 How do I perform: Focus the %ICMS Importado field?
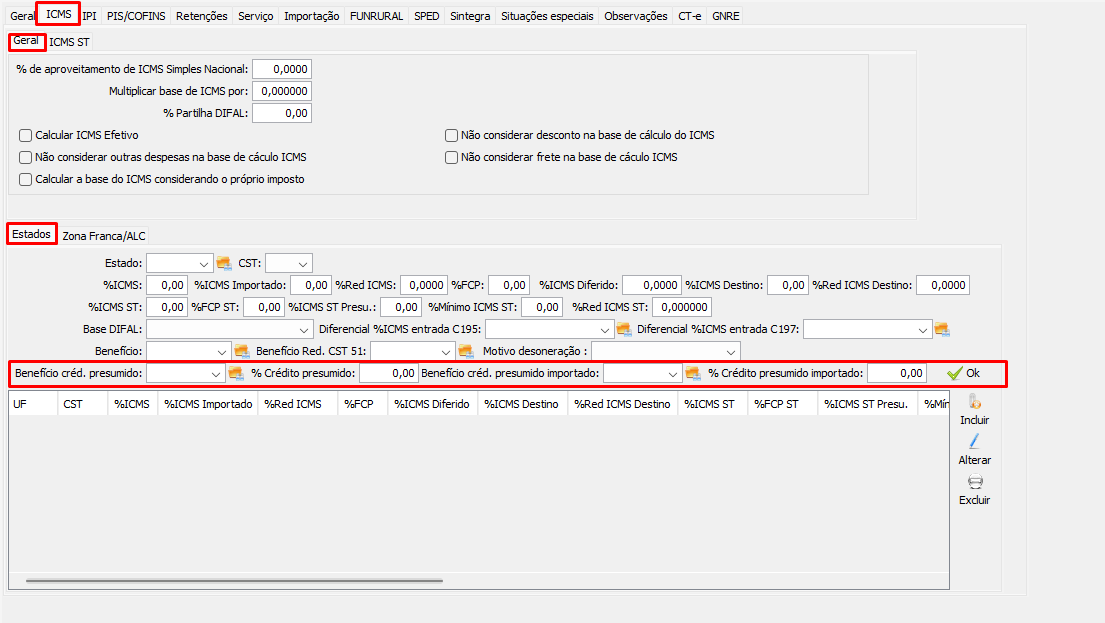point(311,285)
